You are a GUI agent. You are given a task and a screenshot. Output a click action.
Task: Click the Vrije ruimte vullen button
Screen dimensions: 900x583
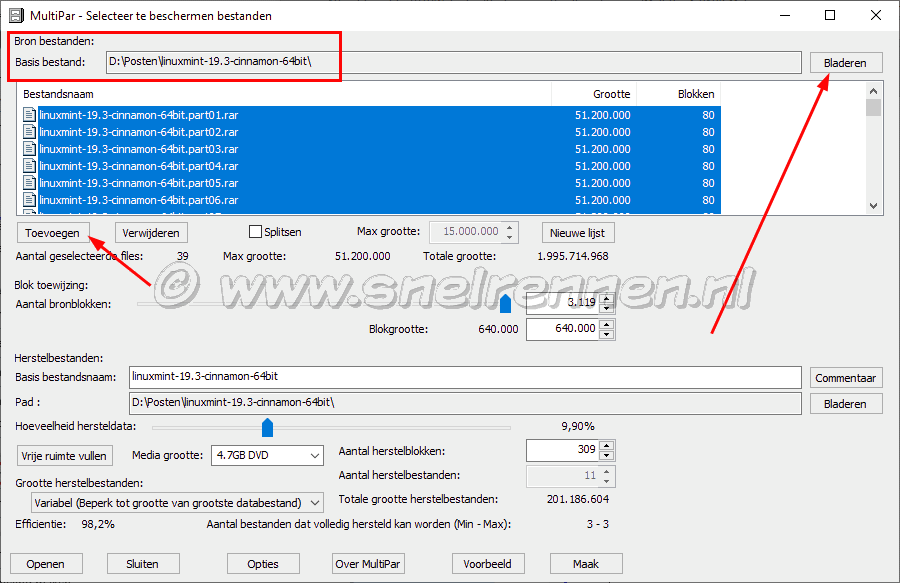[x=64, y=456]
